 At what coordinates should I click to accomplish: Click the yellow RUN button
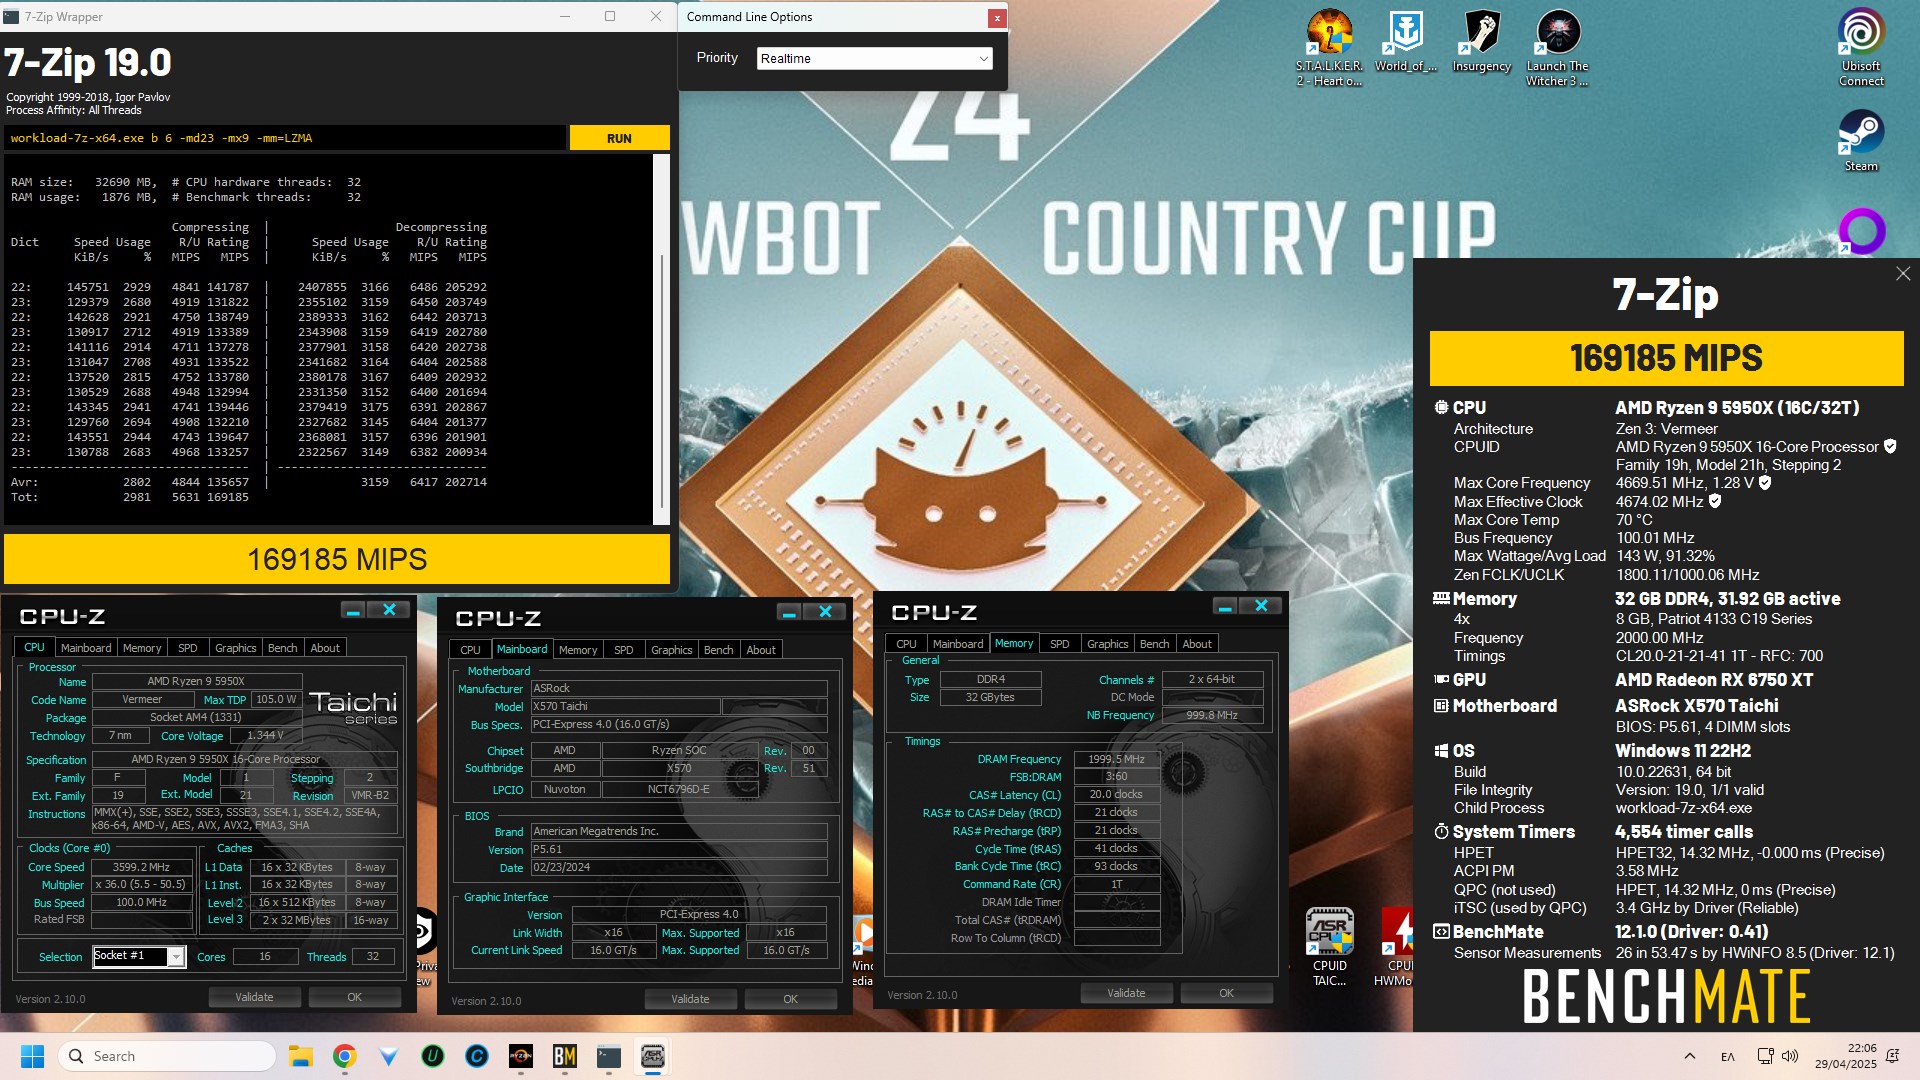pyautogui.click(x=619, y=138)
